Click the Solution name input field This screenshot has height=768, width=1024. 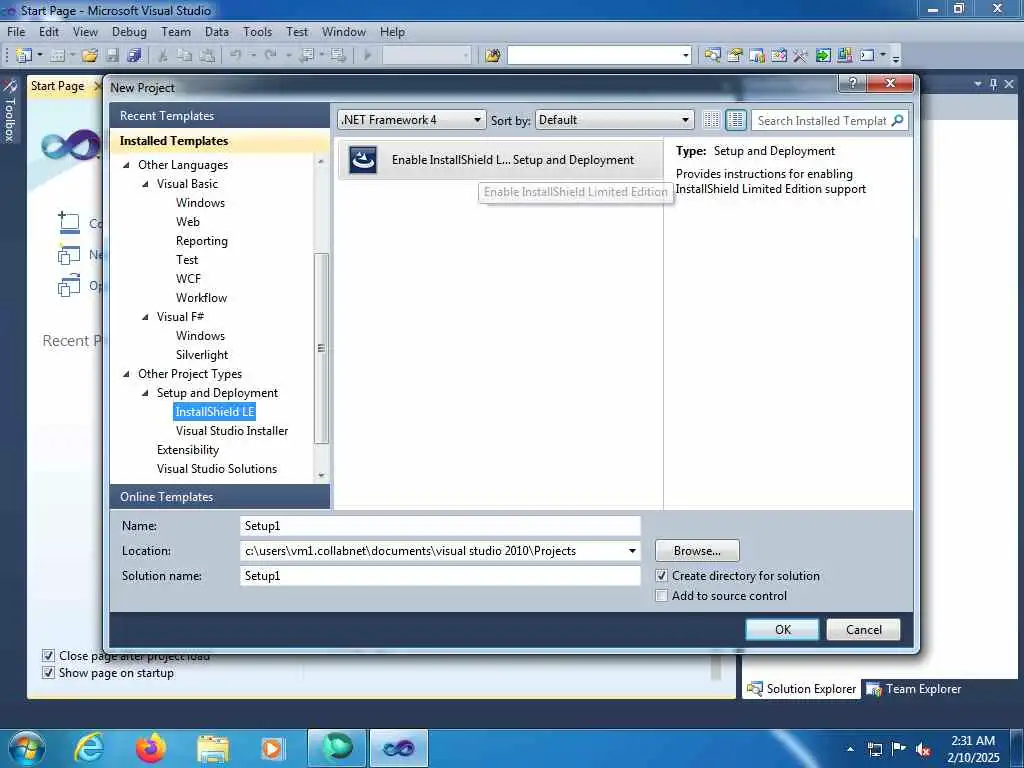point(440,576)
